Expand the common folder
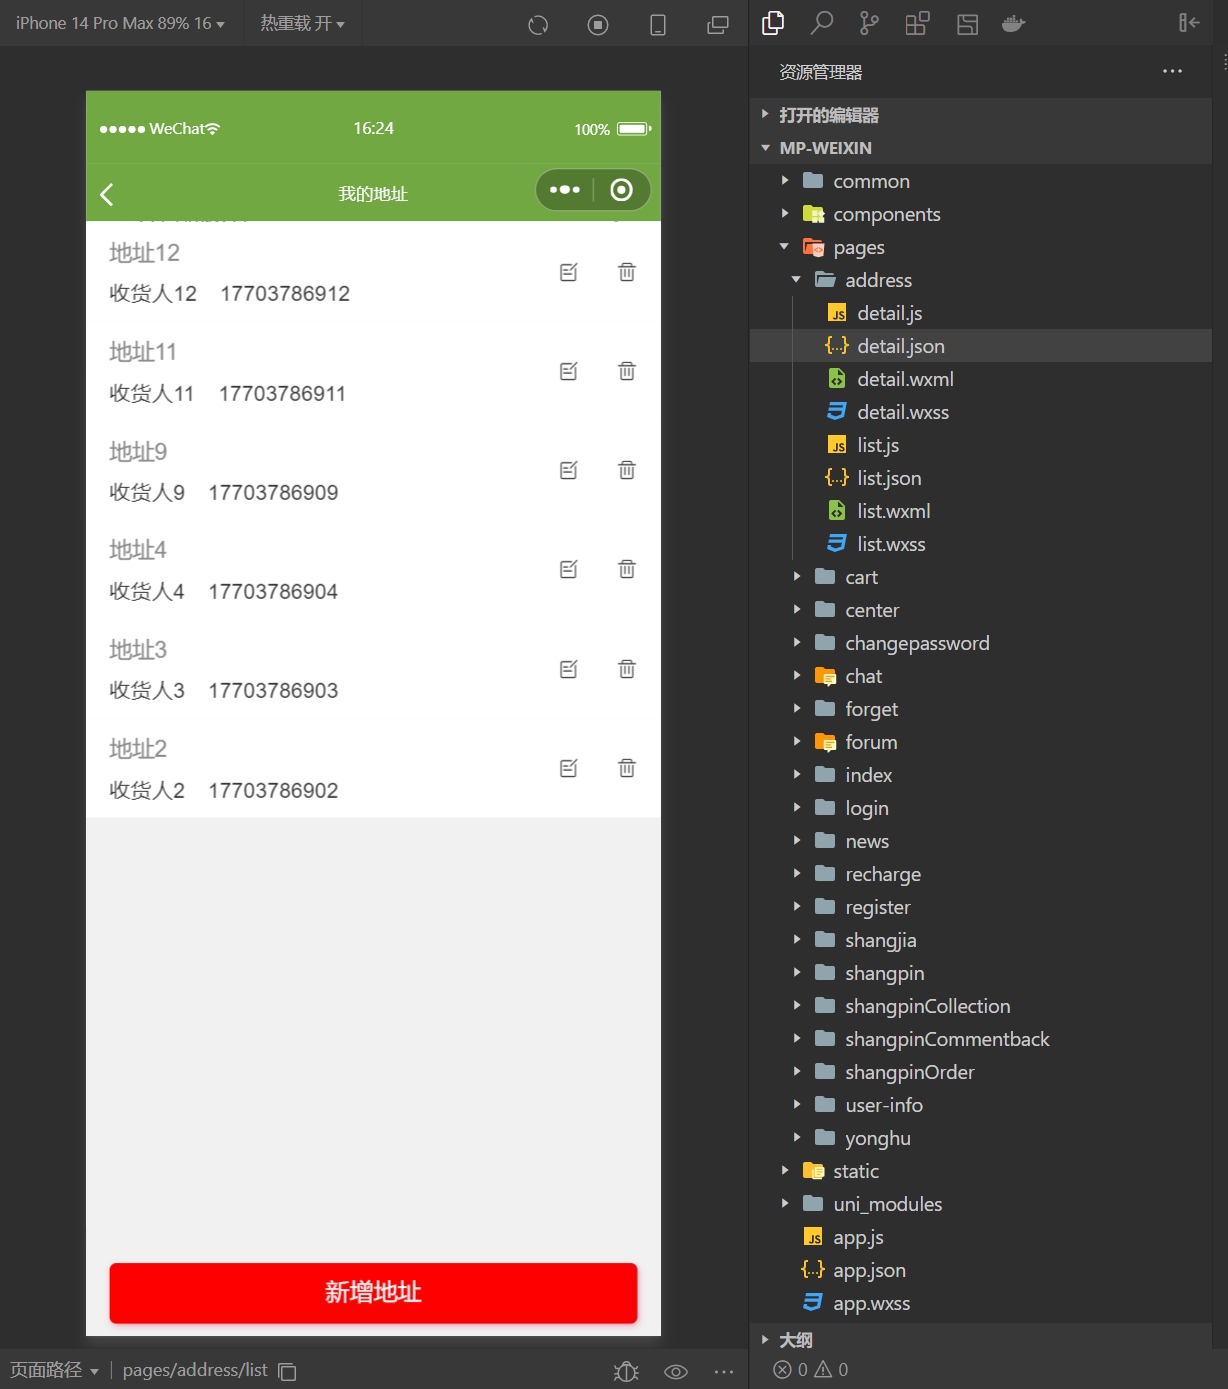The image size is (1228, 1389). click(980, 181)
